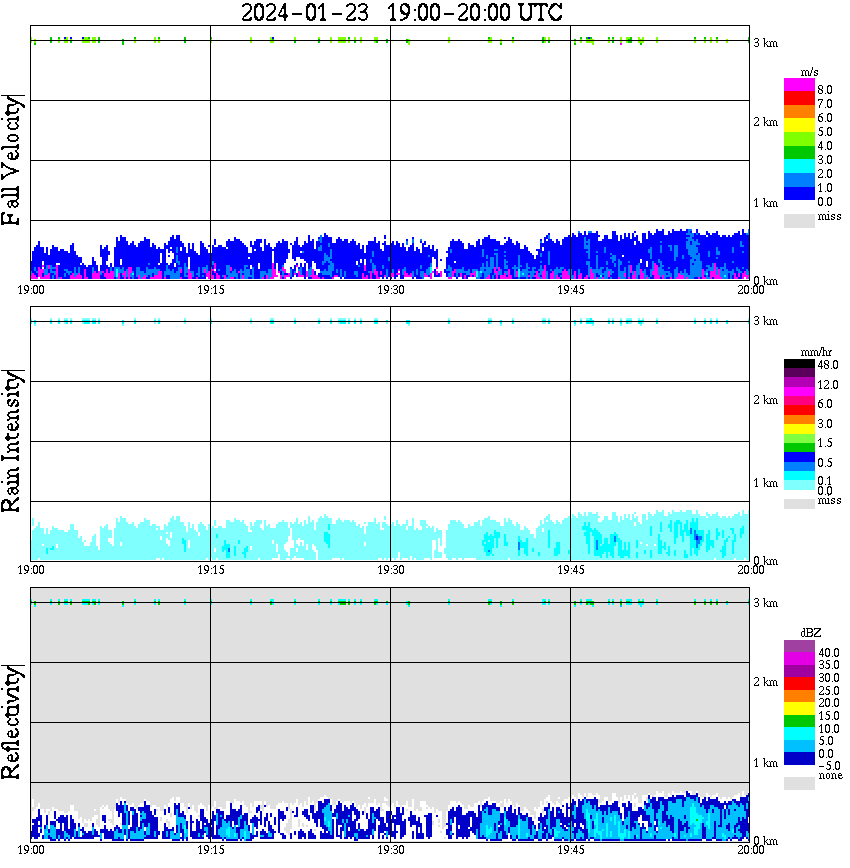Image resolution: width=850 pixels, height=868 pixels.
Task: Click the m/s unit label
Action: [809, 72]
